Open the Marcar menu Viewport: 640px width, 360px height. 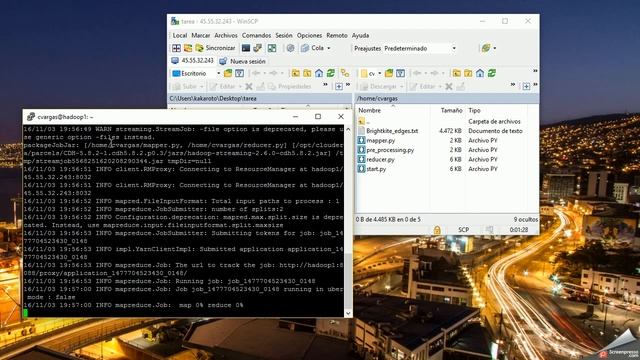[x=200, y=36]
